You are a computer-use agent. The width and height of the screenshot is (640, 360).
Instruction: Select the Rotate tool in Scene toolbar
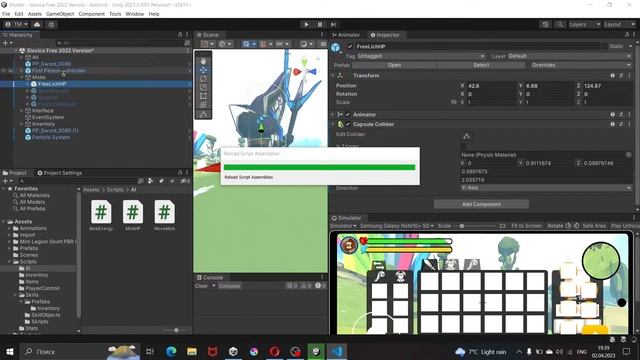[x=203, y=79]
